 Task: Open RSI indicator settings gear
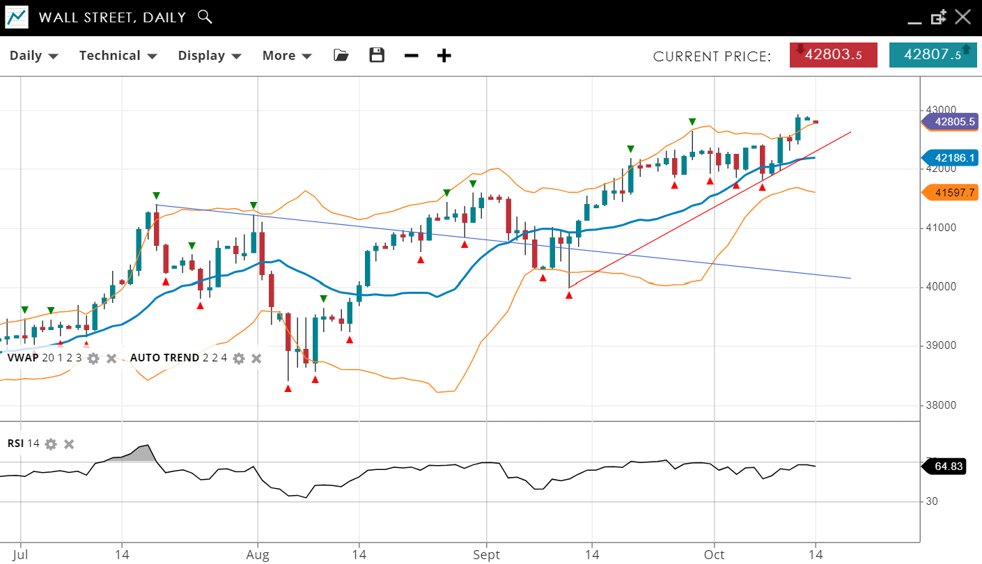tap(51, 444)
